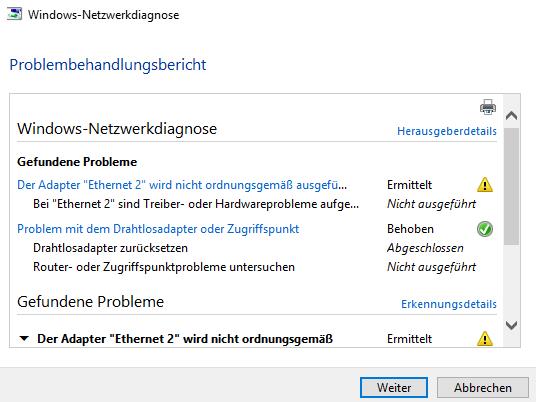
Task: Click the report's vertical scrollbar thumb
Action: 511,186
